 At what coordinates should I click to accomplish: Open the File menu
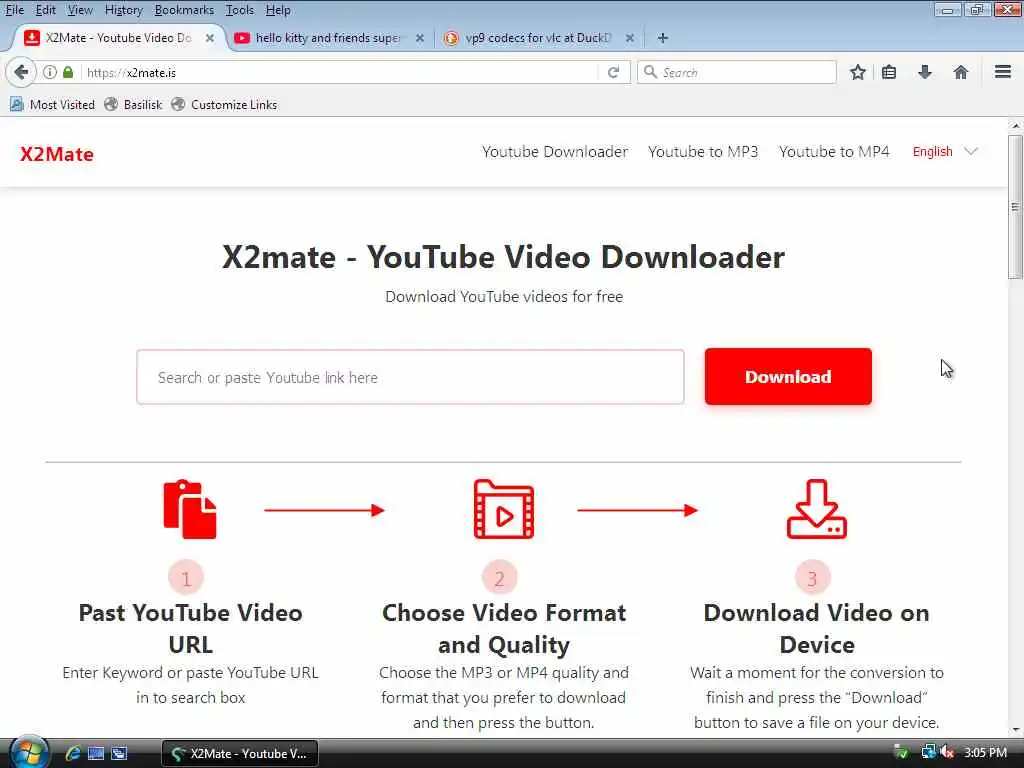[x=14, y=10]
